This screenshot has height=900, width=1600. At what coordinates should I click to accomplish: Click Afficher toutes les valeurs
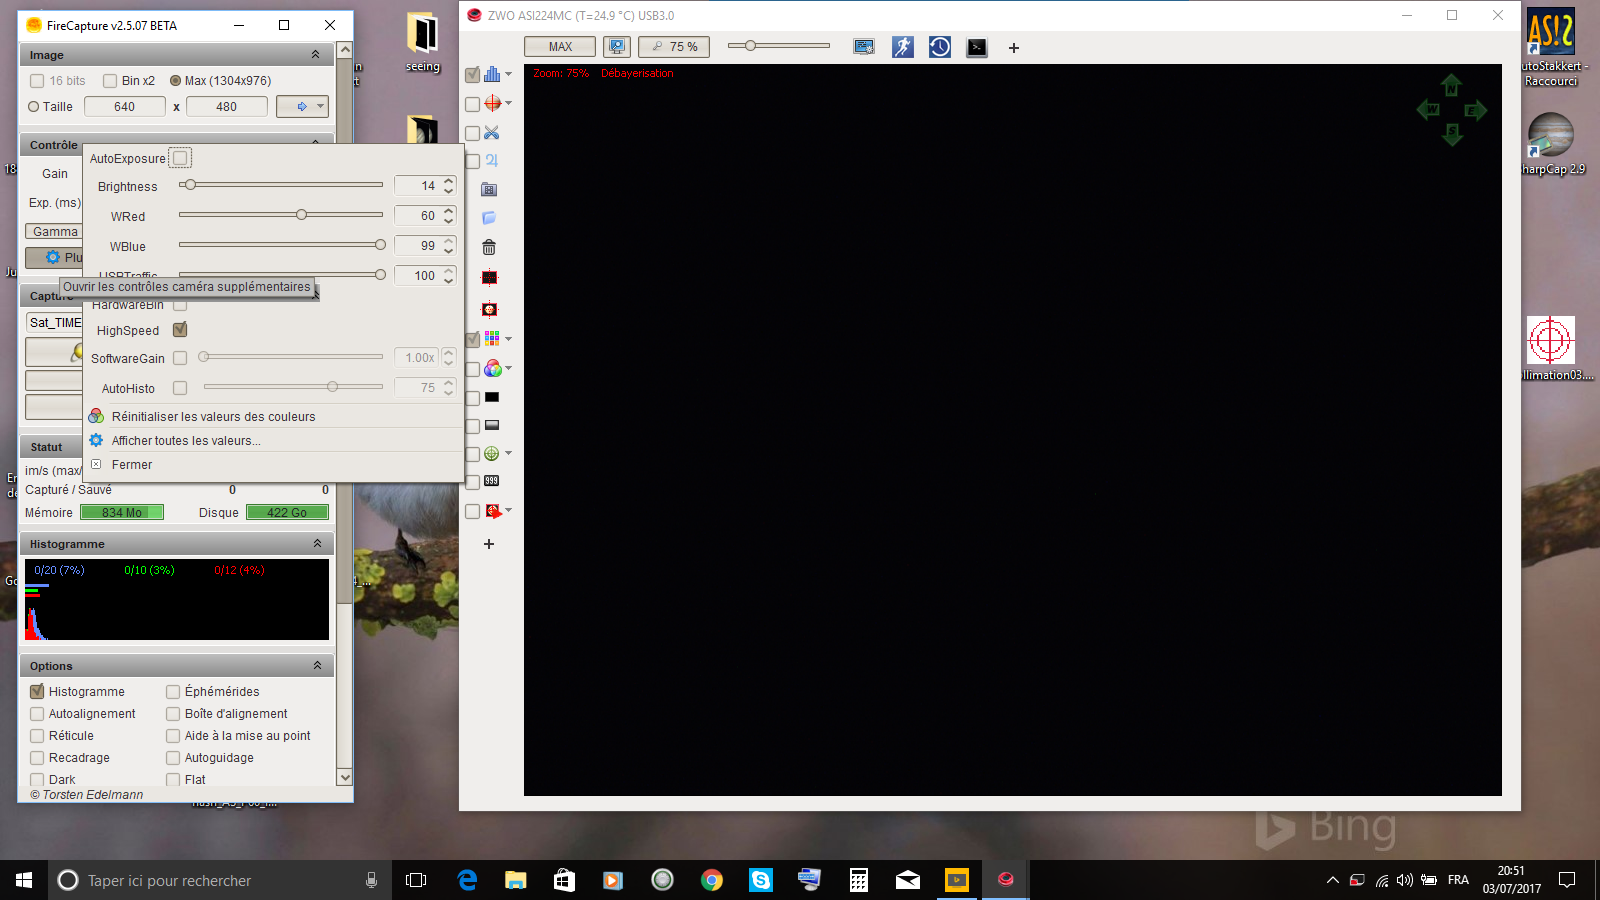tap(185, 440)
